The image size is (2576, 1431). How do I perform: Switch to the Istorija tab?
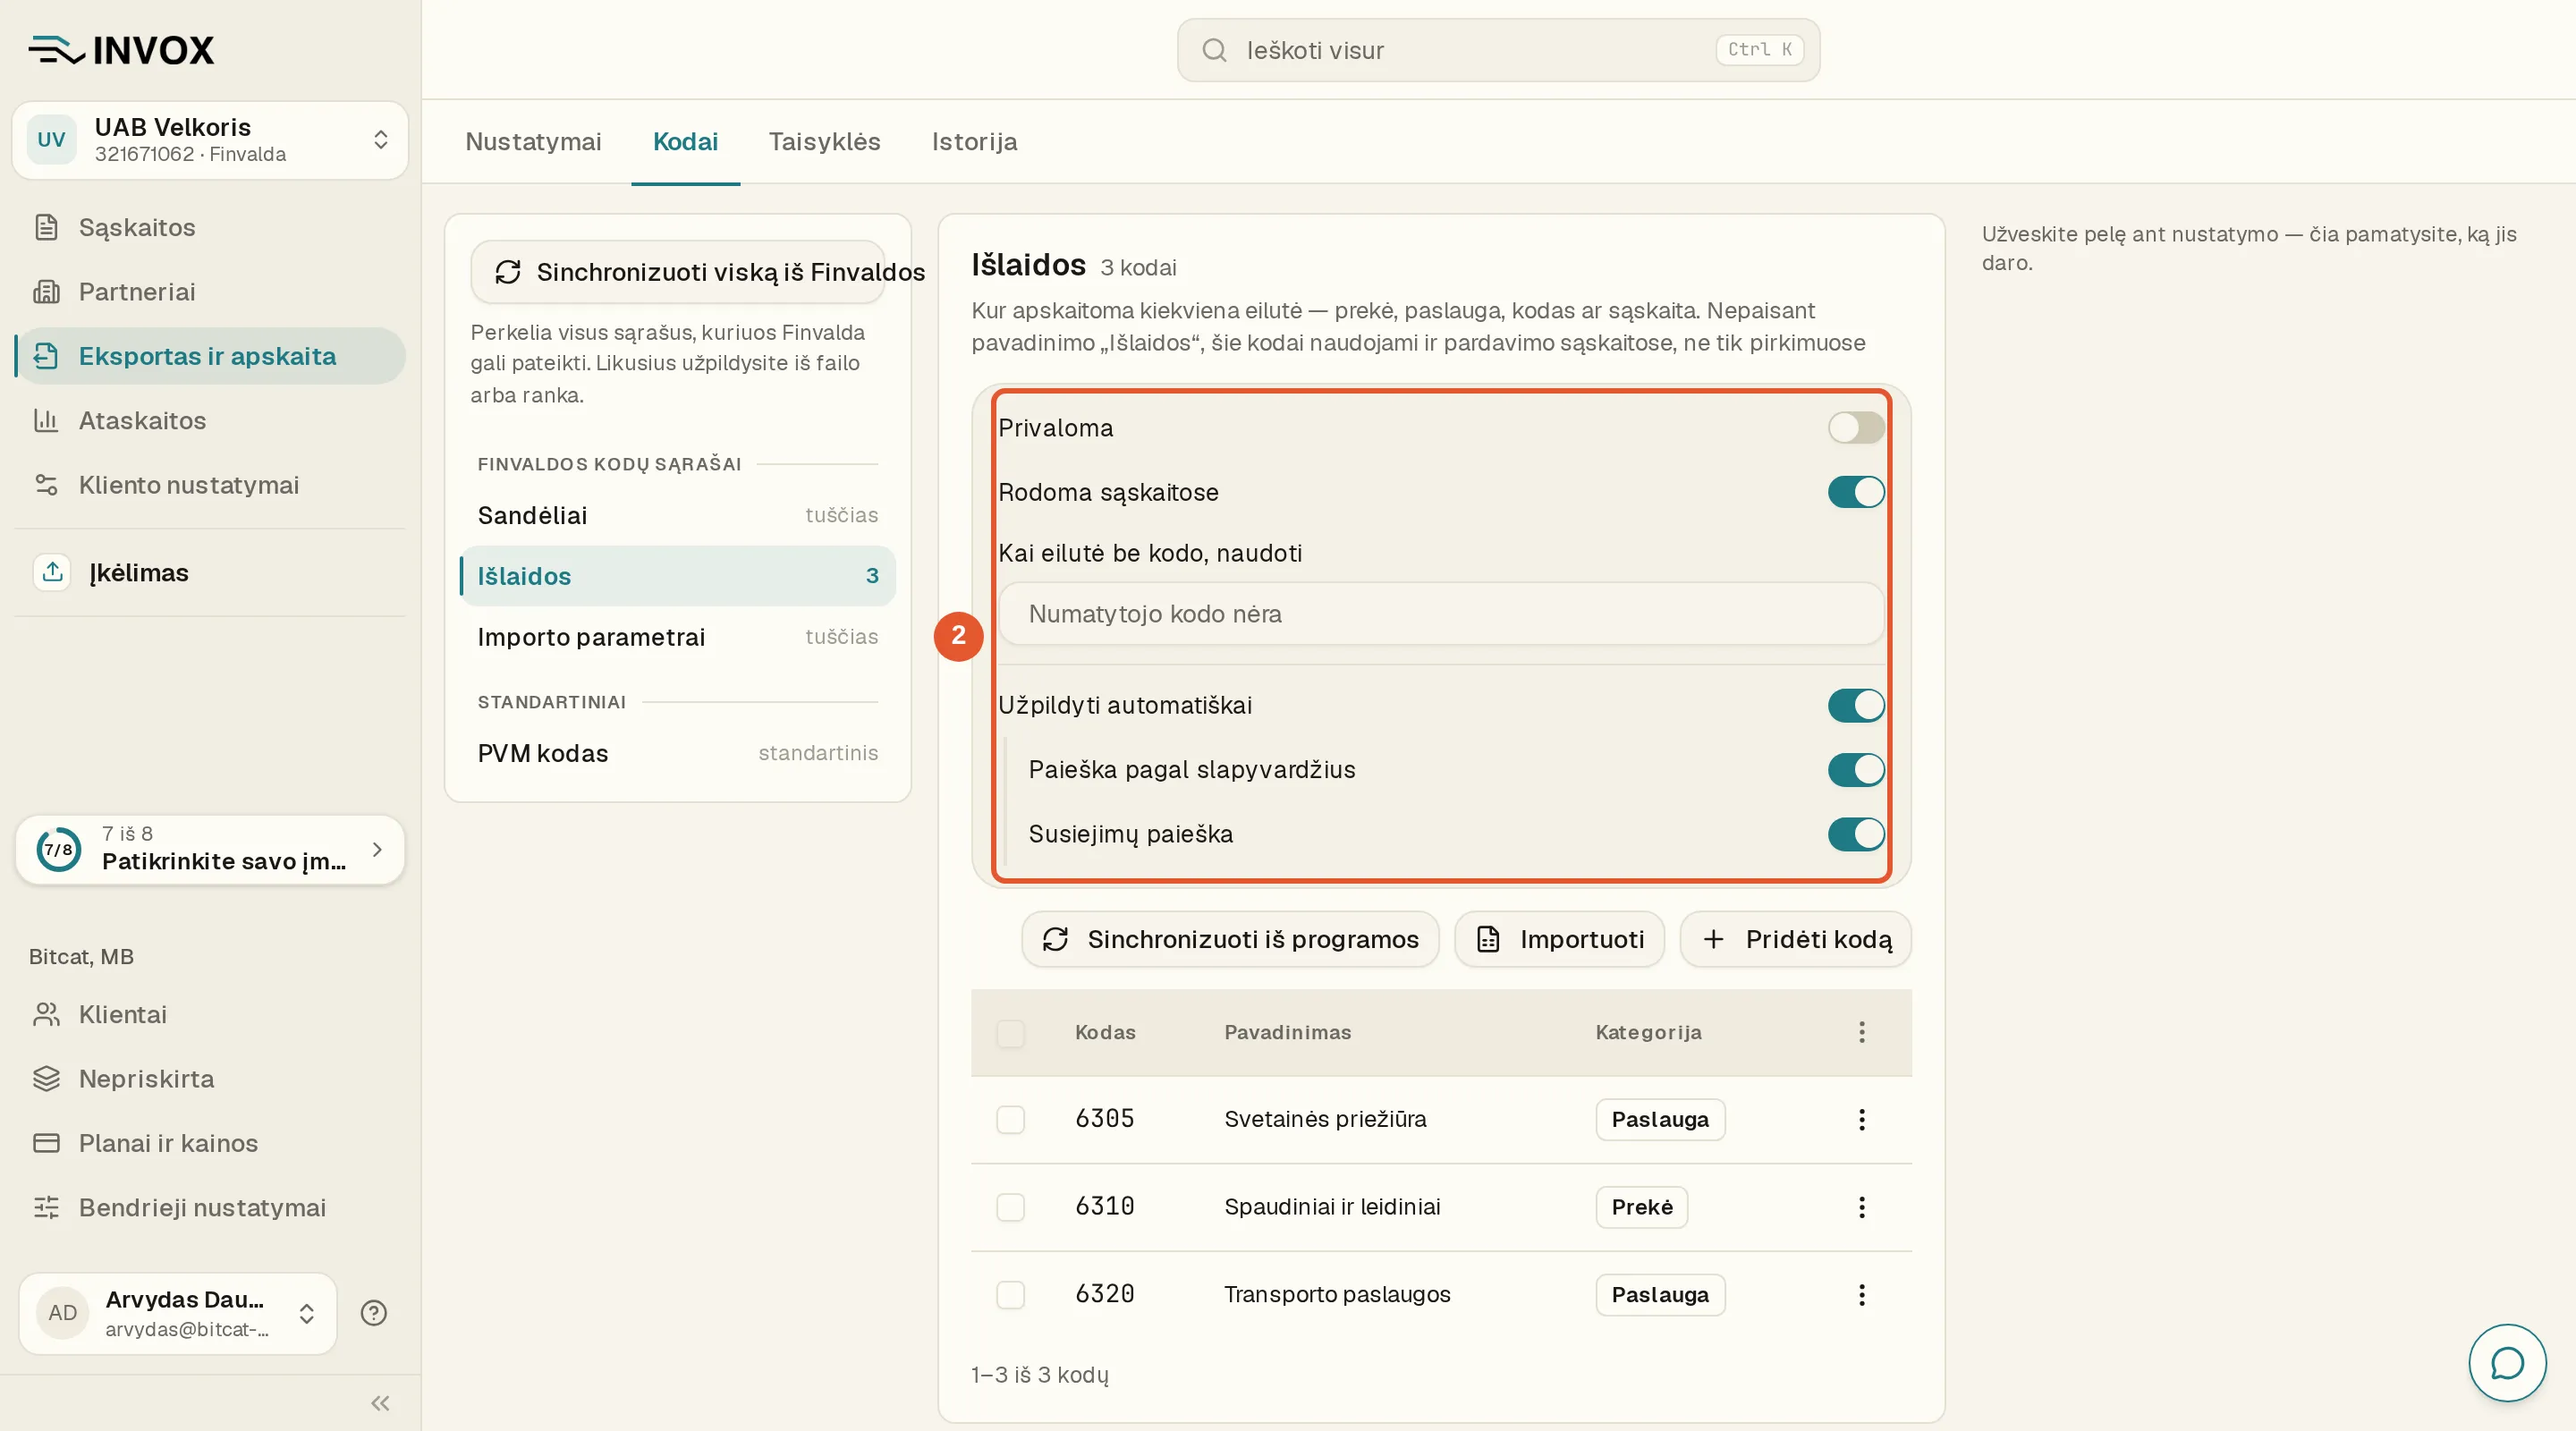point(974,142)
